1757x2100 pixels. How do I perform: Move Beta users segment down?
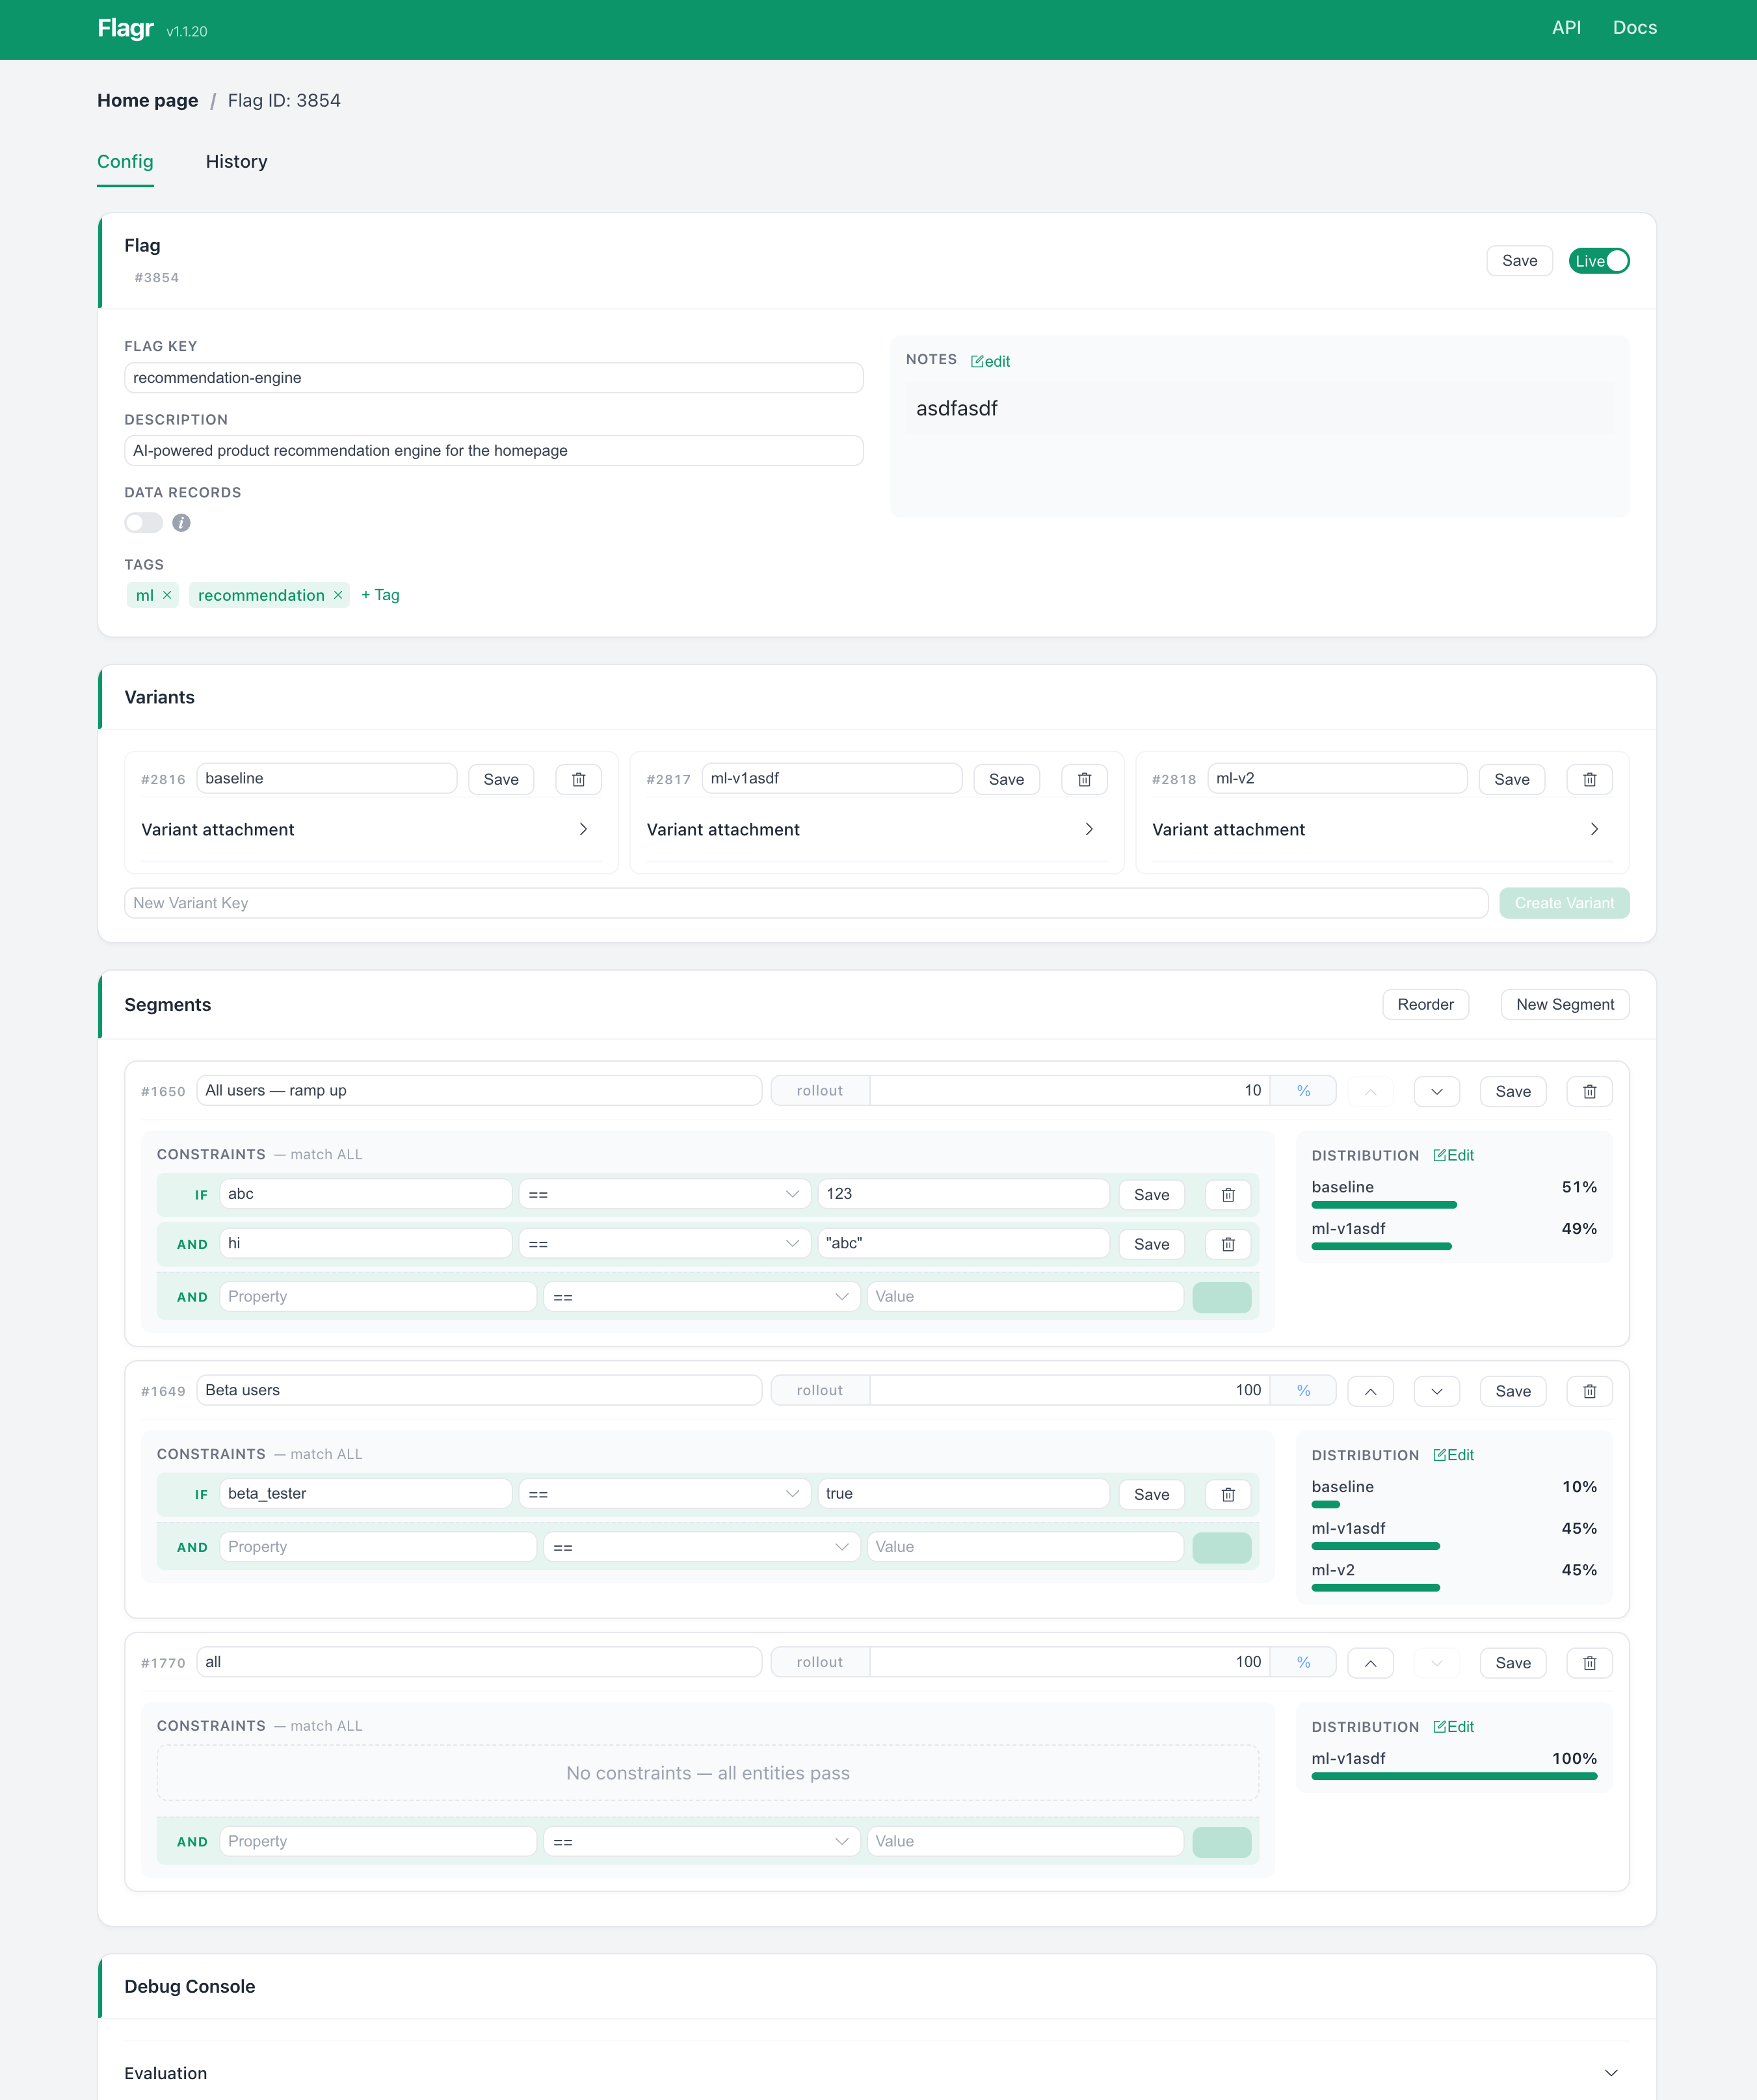1436,1391
